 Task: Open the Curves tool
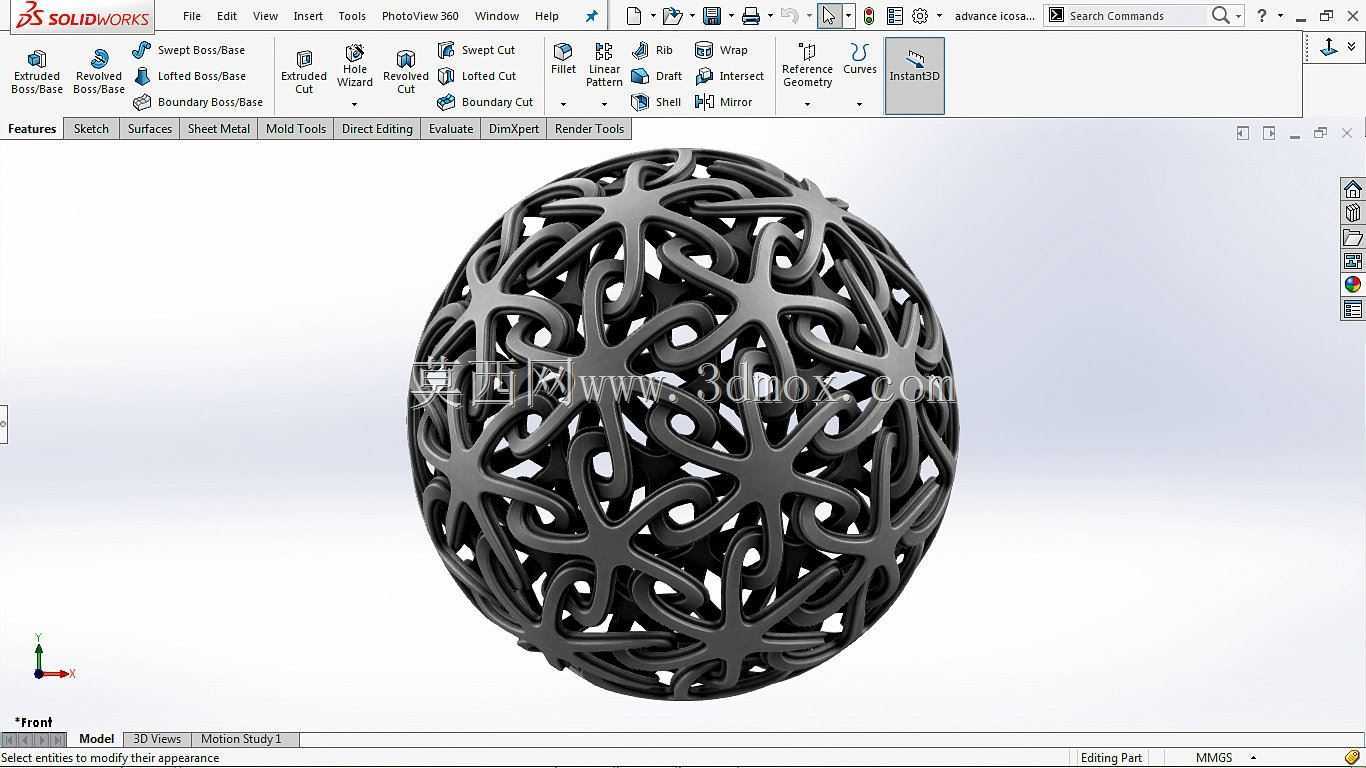[859, 59]
